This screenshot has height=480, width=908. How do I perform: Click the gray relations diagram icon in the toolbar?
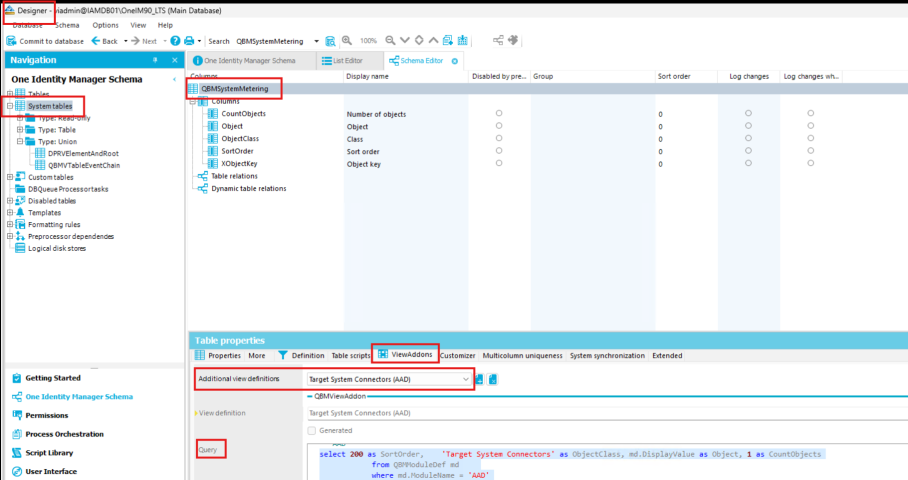pos(498,40)
